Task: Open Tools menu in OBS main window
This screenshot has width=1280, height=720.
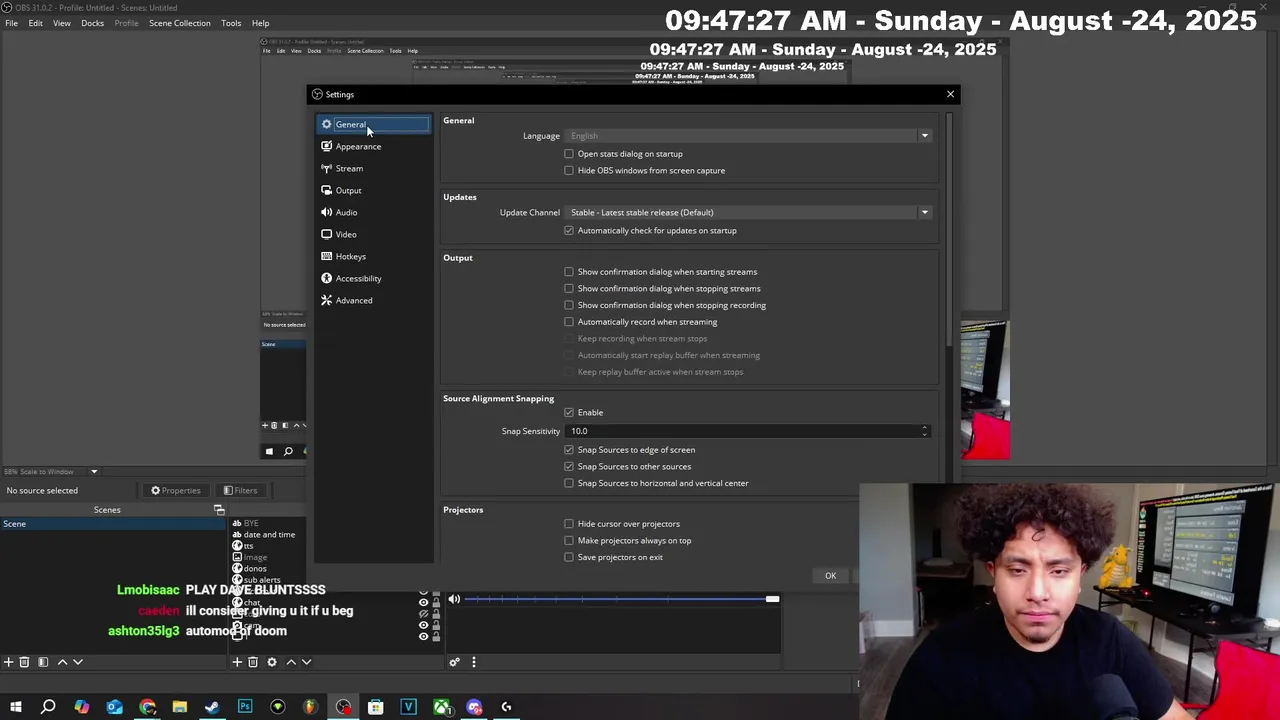Action: 231,23
